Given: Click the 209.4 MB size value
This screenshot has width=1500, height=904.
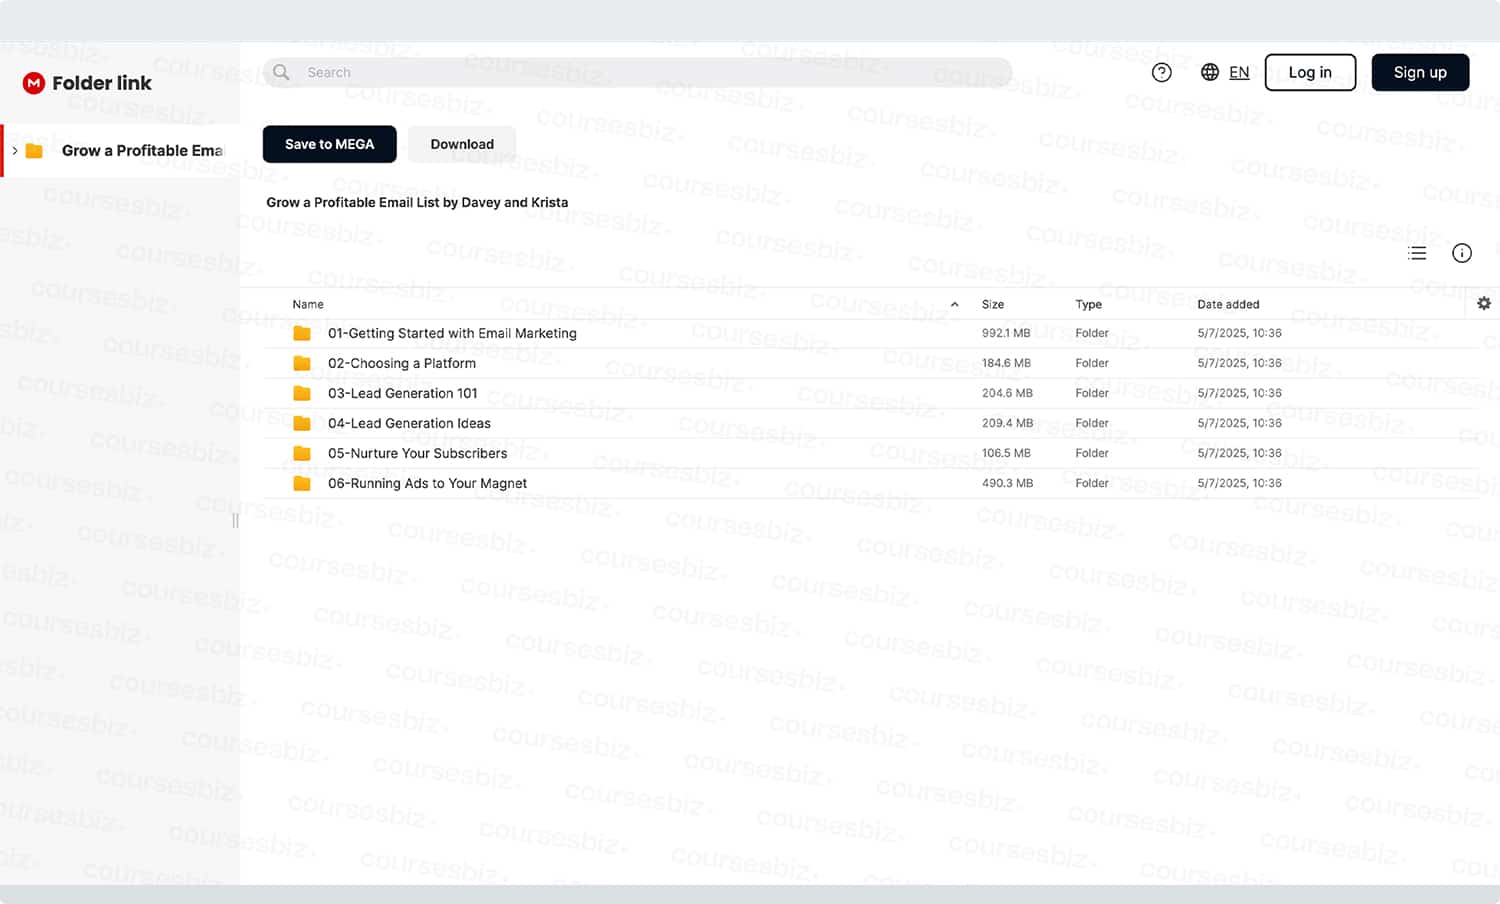Looking at the screenshot, I should [1007, 423].
